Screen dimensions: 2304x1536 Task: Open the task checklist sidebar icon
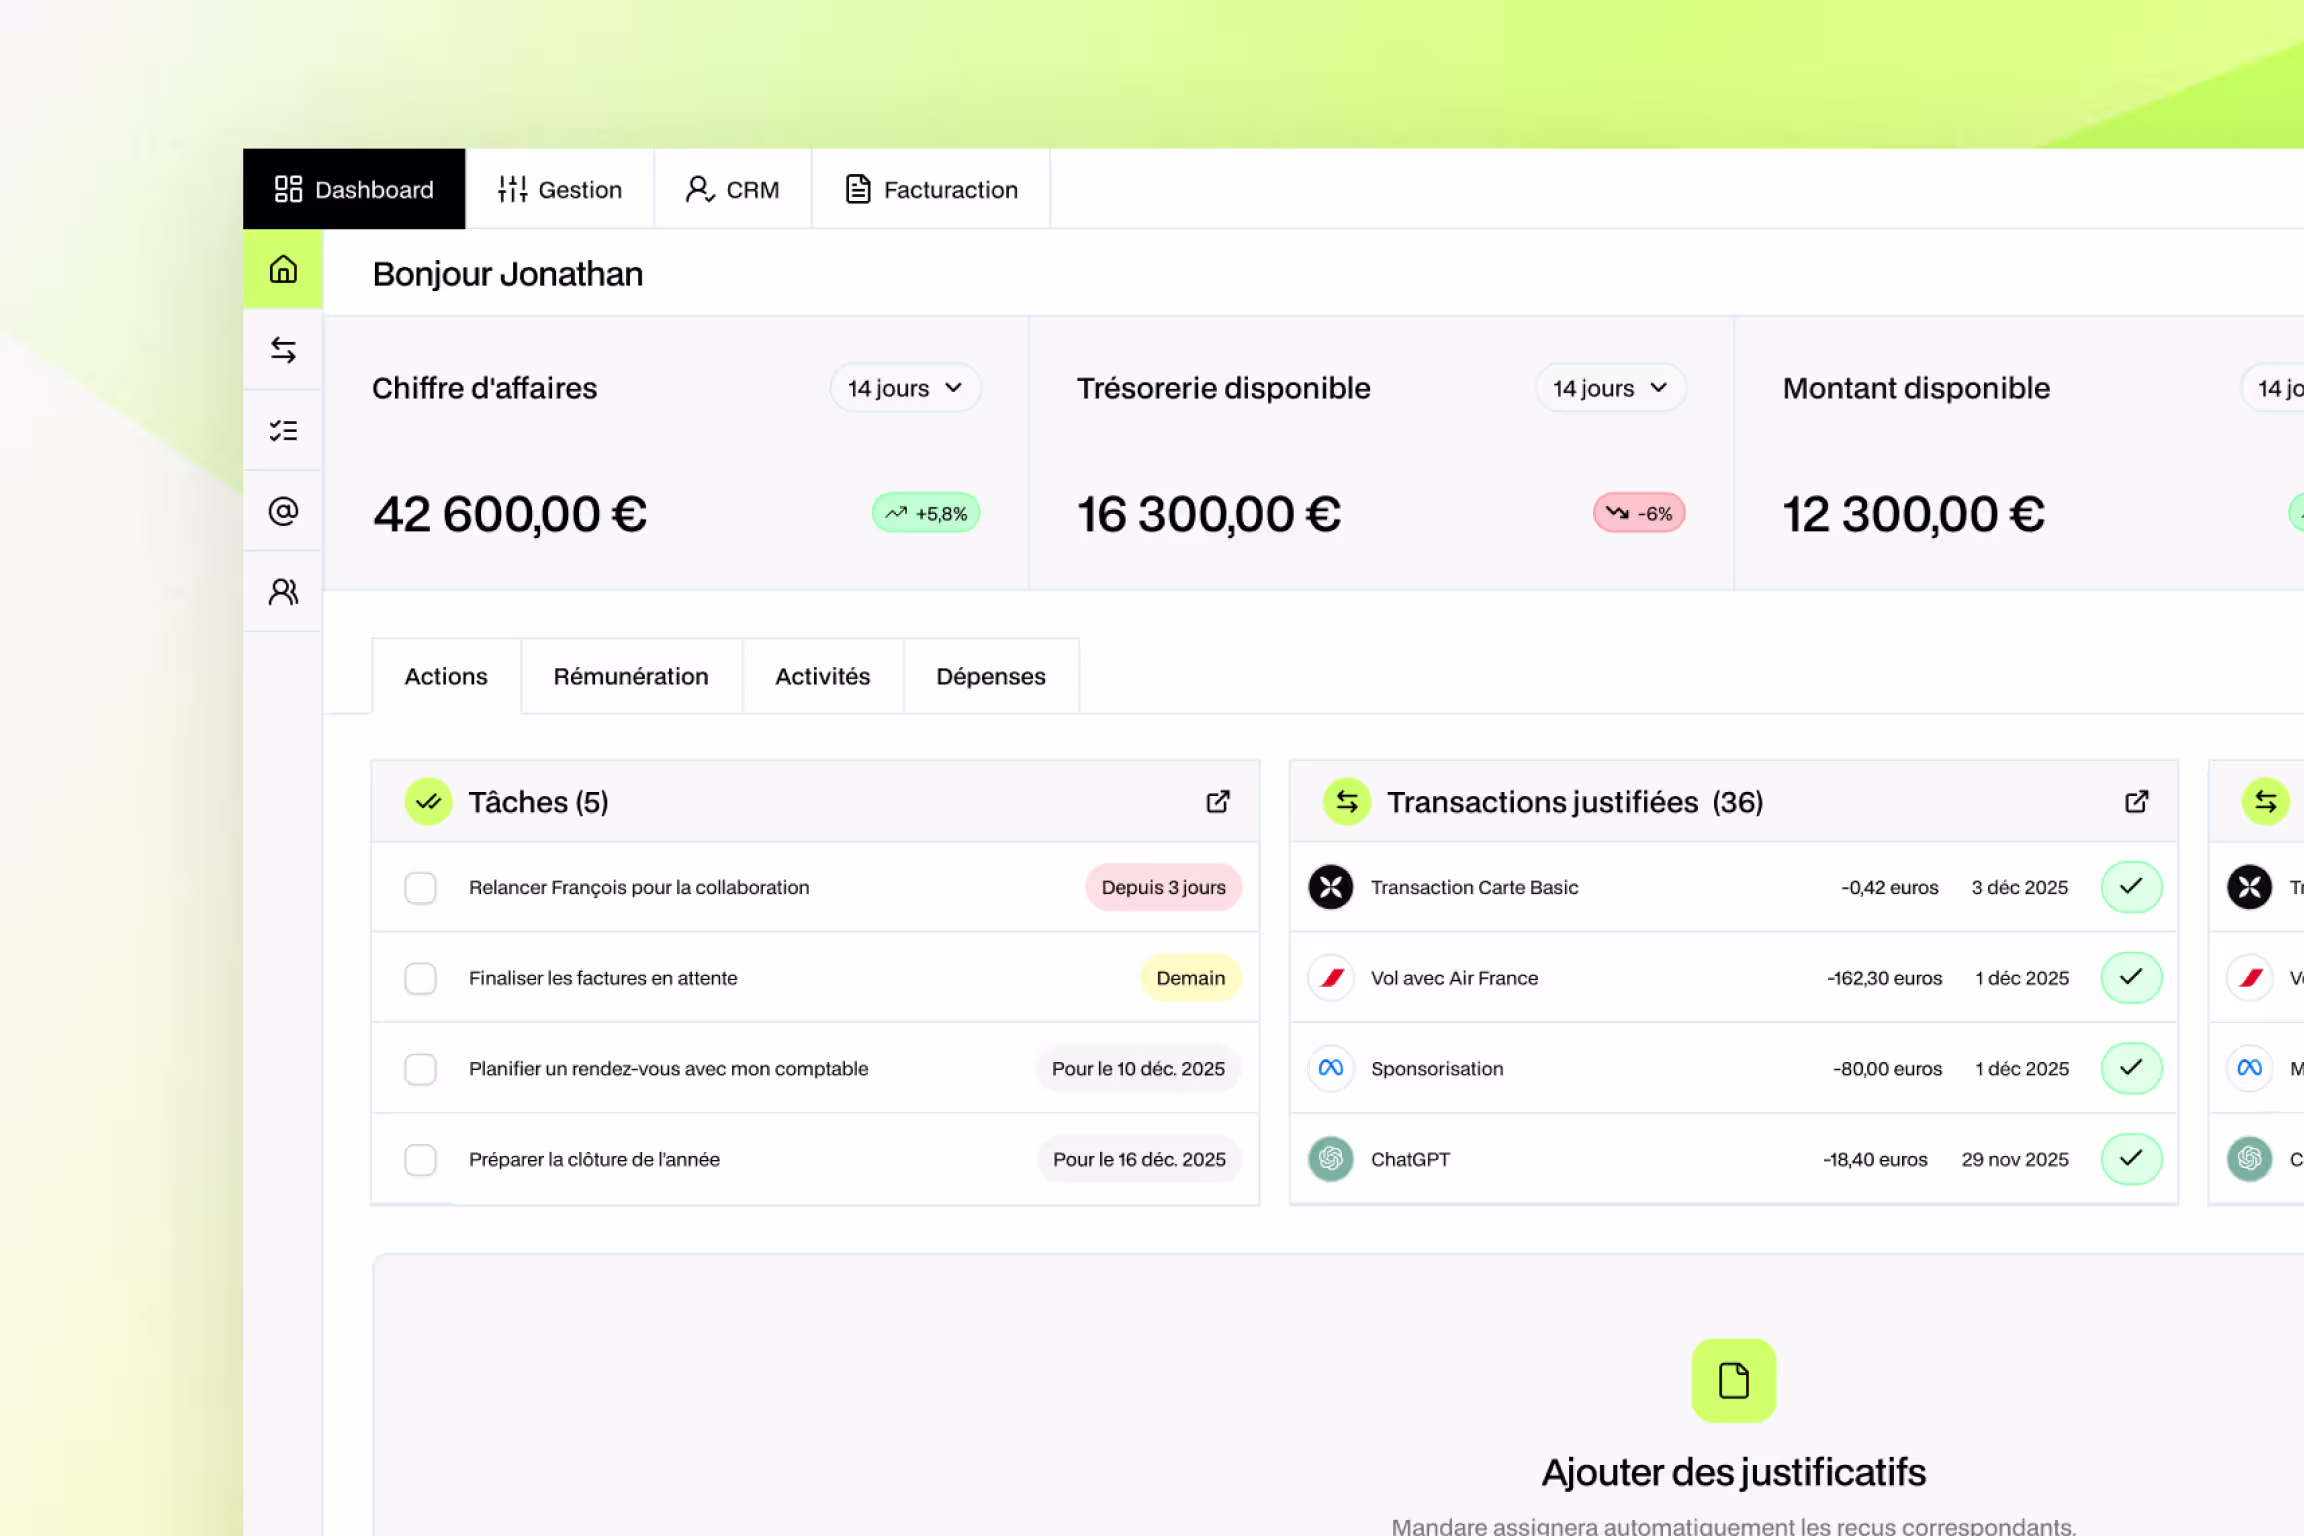coord(283,430)
